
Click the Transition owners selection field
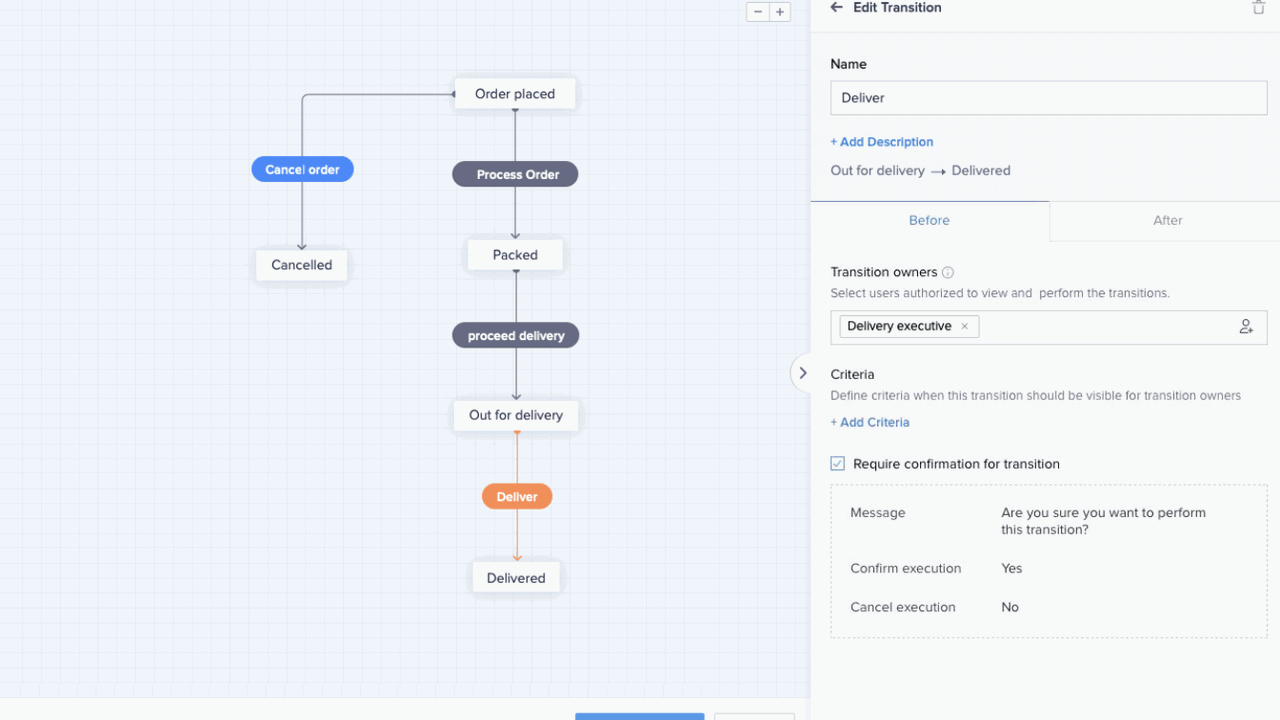(1100, 327)
